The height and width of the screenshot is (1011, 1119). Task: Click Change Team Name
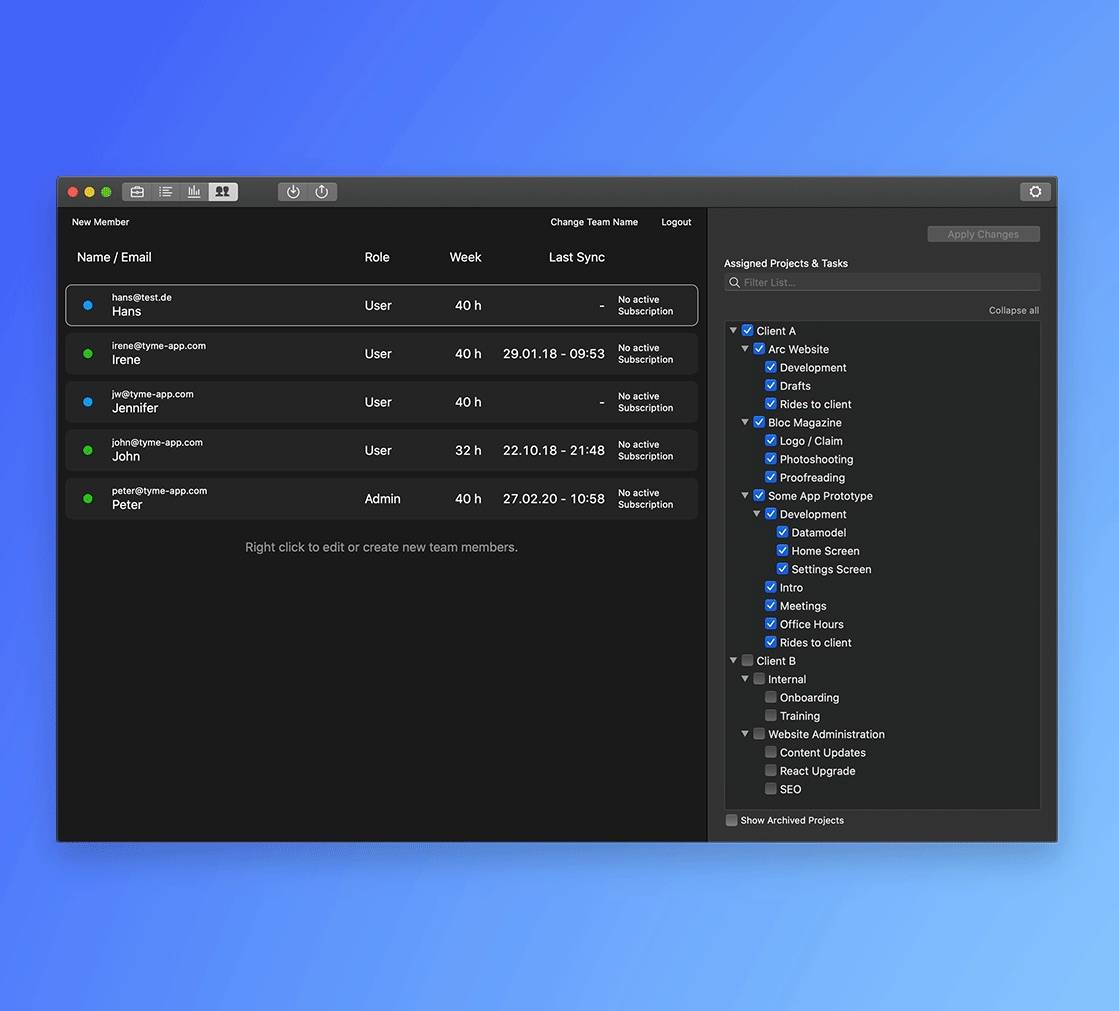click(x=594, y=222)
